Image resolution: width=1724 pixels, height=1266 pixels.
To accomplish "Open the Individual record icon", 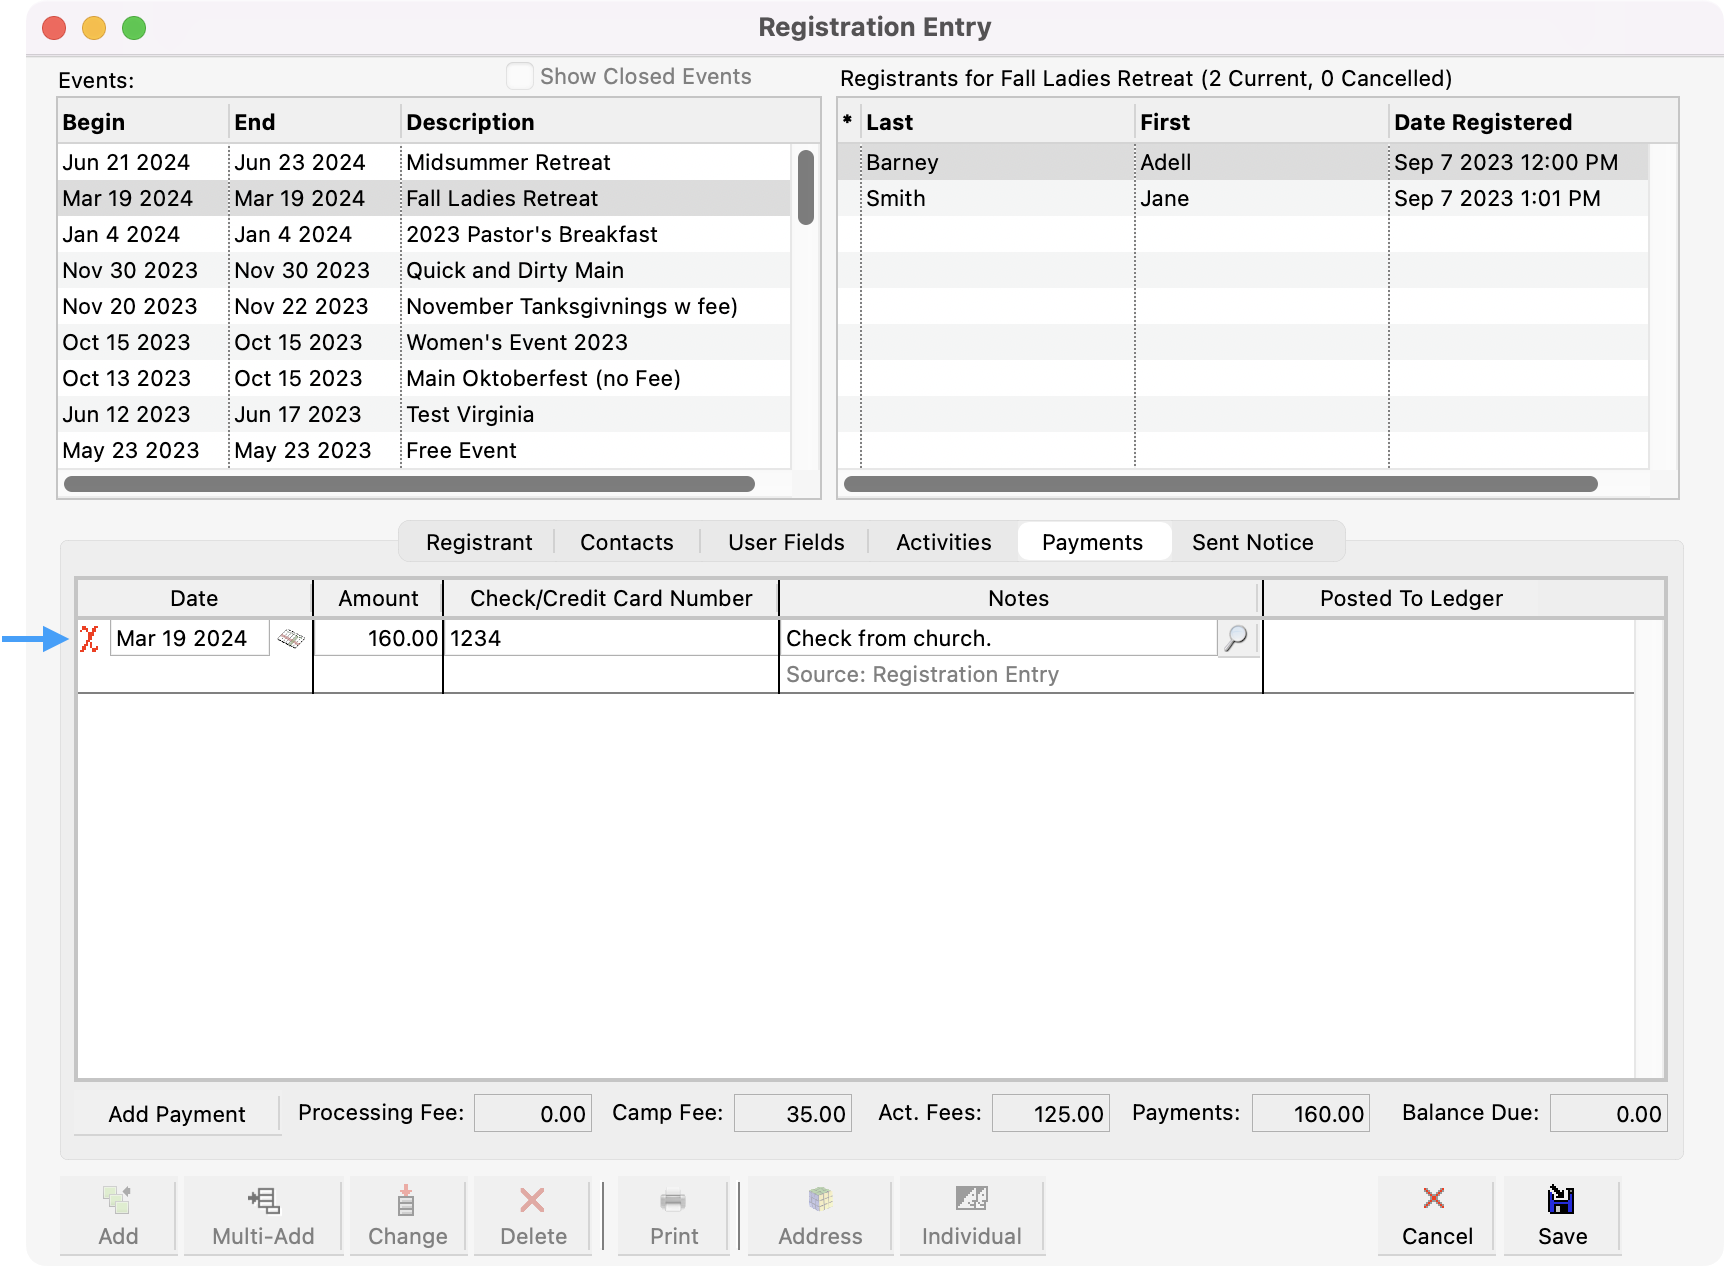I will pyautogui.click(x=971, y=1216).
